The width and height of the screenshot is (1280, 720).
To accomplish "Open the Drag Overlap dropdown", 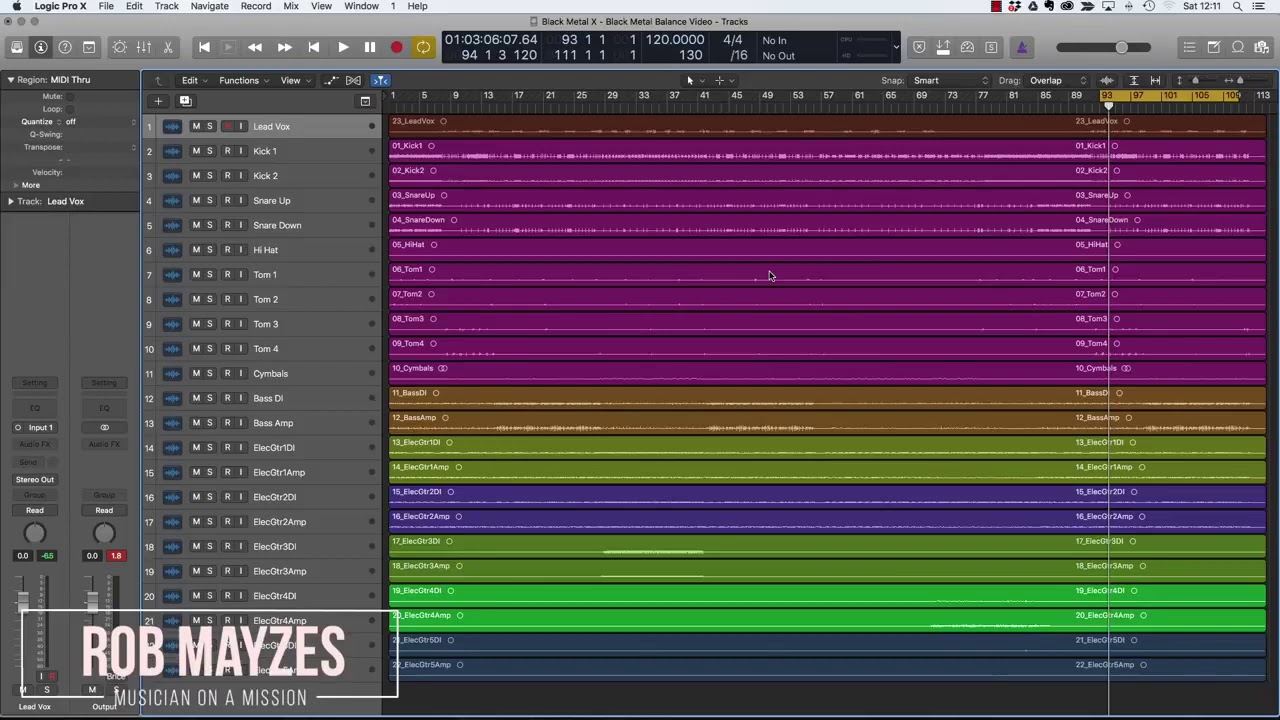I will (1058, 80).
